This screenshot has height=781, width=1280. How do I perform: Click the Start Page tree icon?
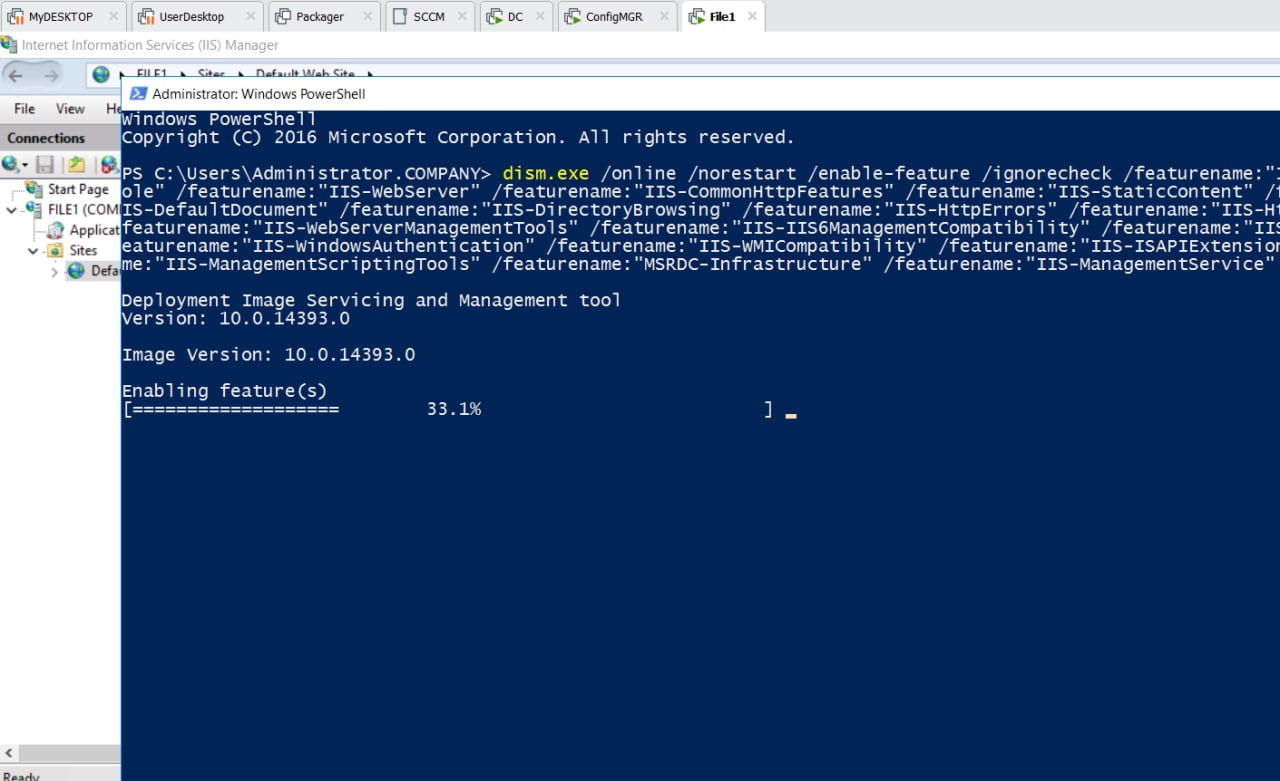34,189
